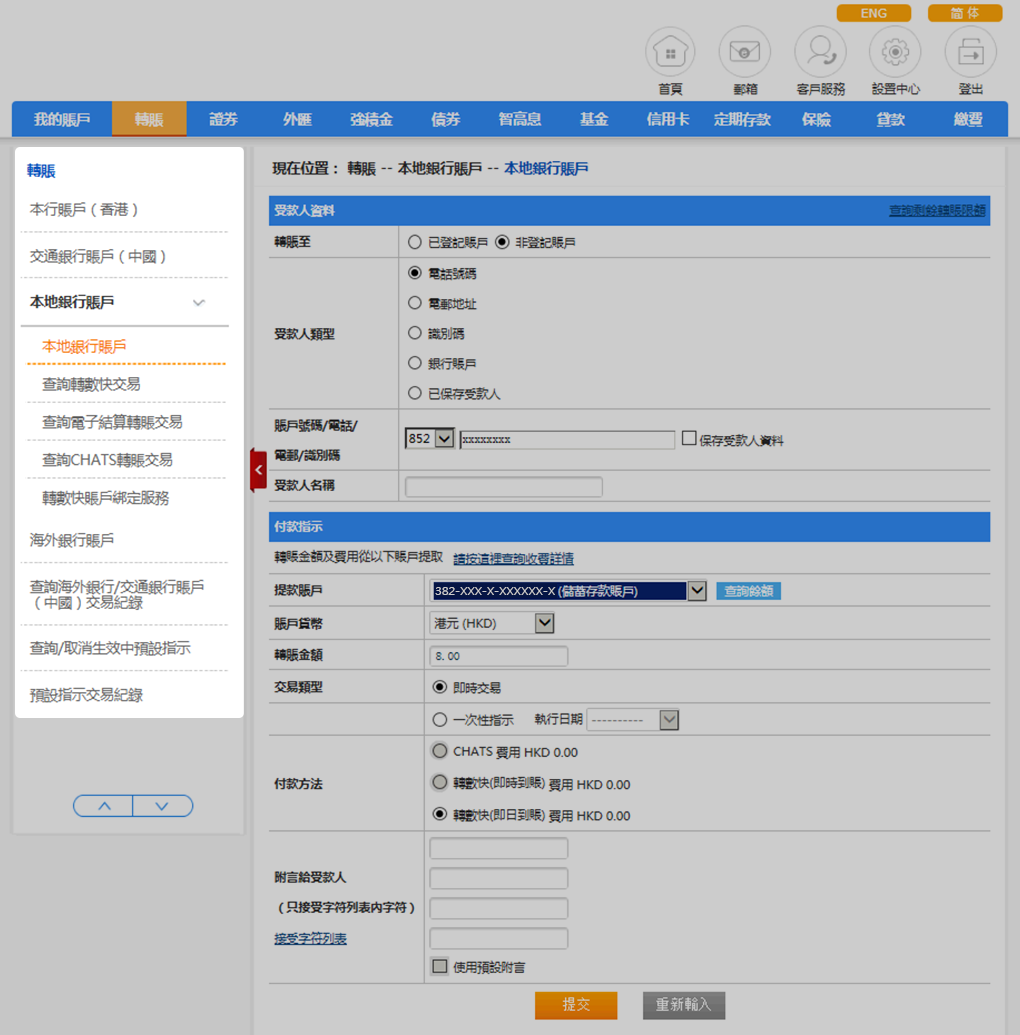Screen dimensions: 1020x1035
Task: Open the 信用卡 menu tab
Action: 668,119
